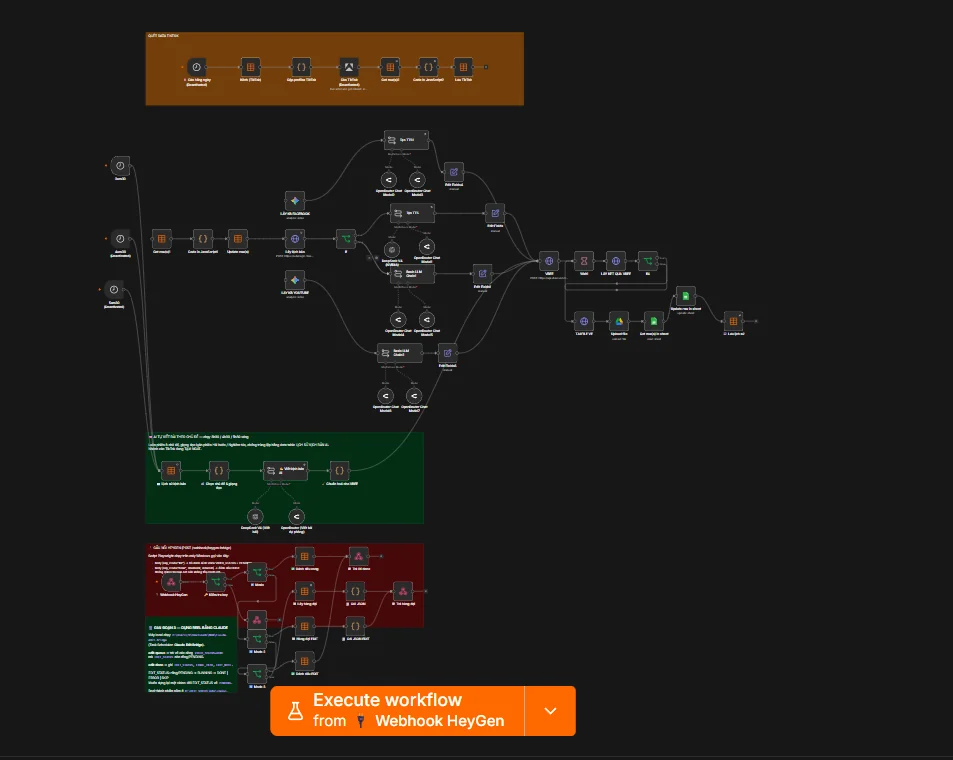Screen dimensions: 953x760
Task: Select the Switch node inside the red sticky
Action: pos(216,582)
